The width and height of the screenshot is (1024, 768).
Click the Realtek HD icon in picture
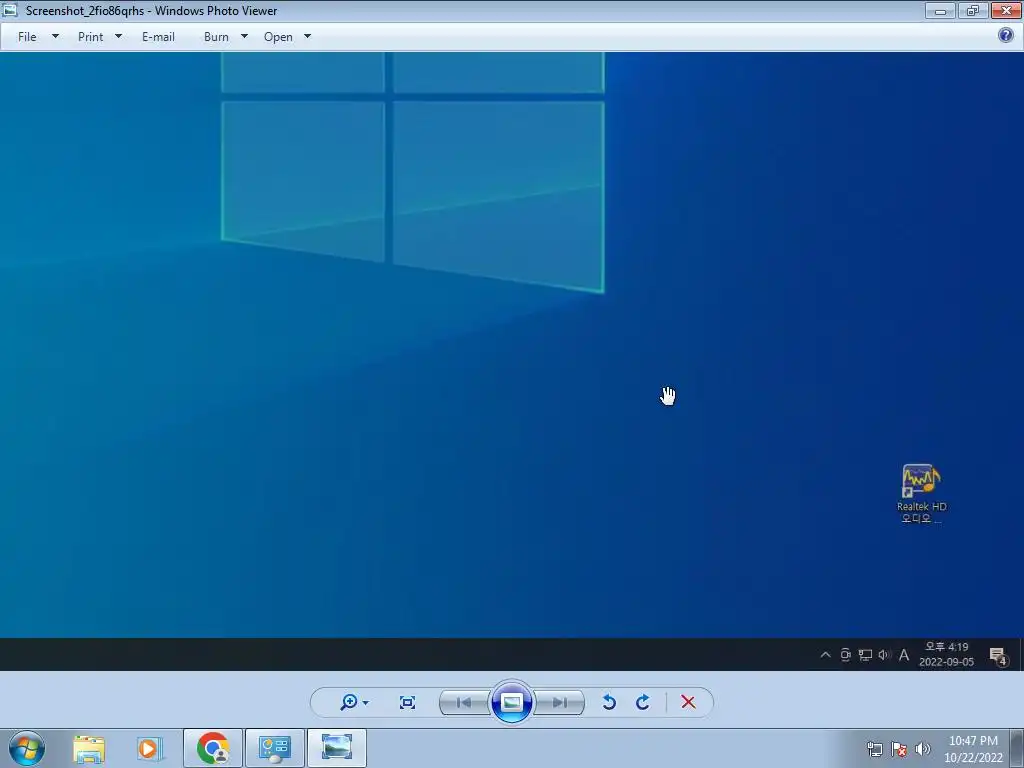pyautogui.click(x=921, y=493)
